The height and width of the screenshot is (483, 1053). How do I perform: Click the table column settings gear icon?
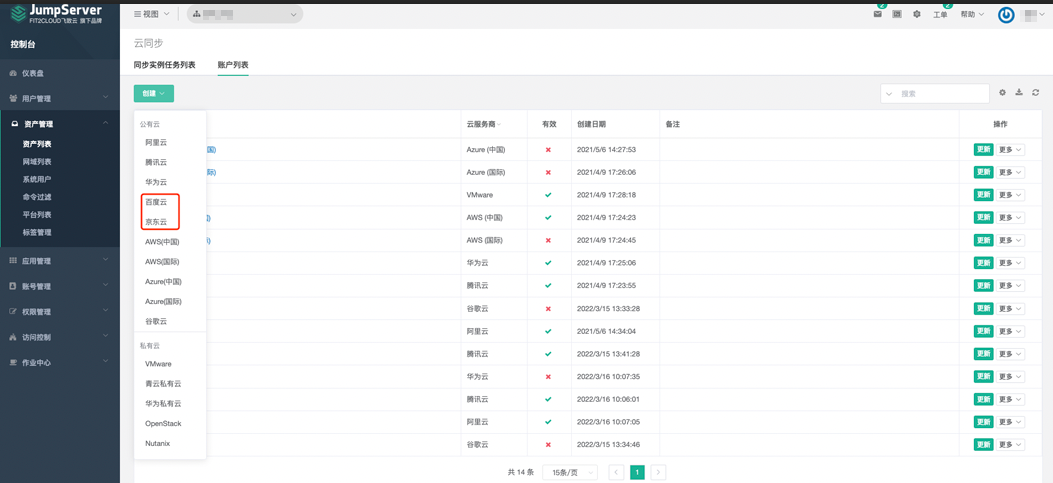(1002, 93)
